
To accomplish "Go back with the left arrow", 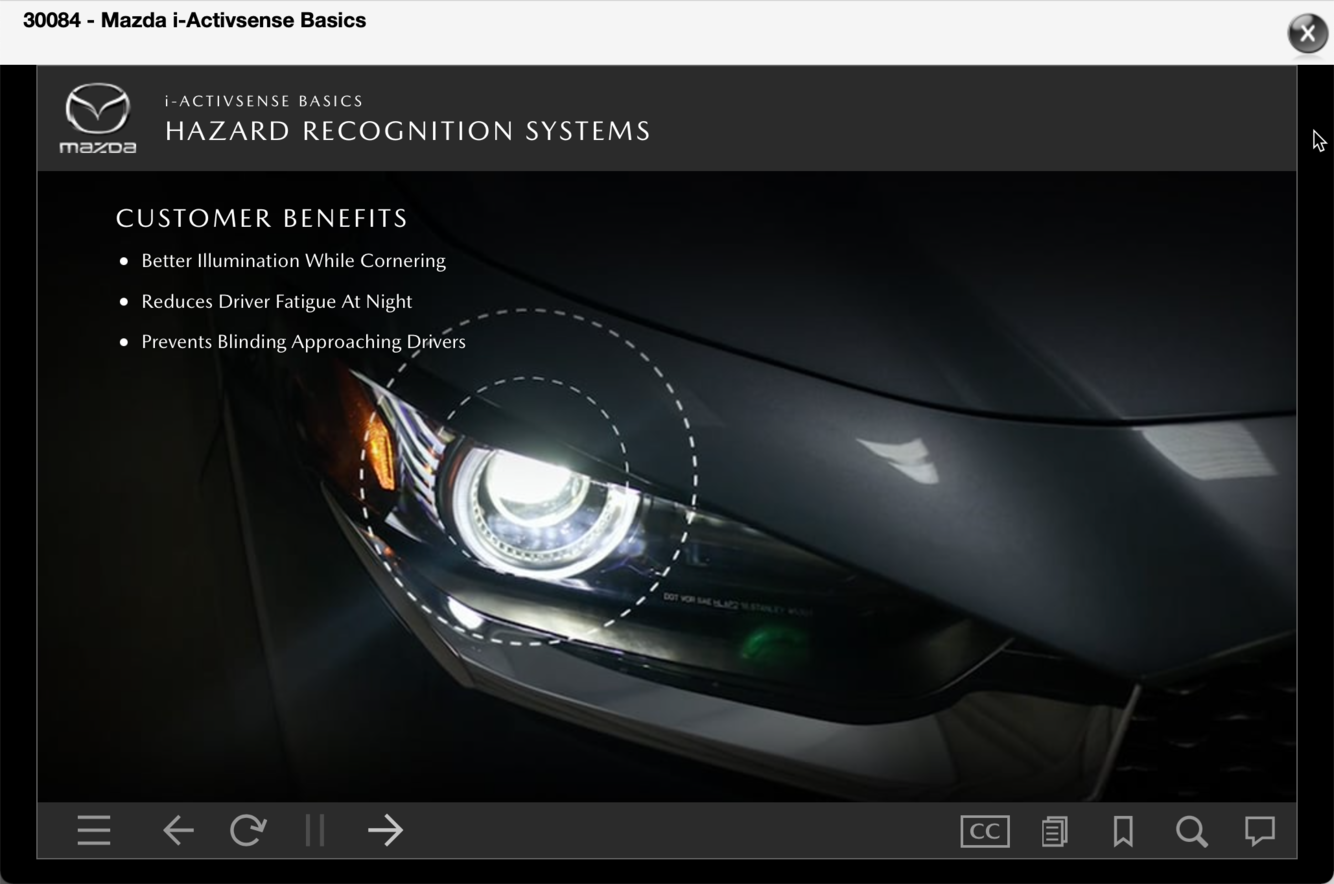I will click(178, 830).
